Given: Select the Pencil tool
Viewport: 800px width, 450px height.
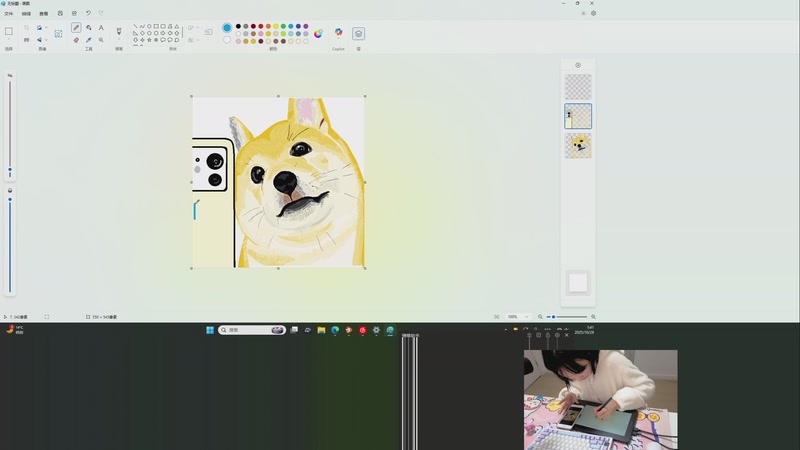Looking at the screenshot, I should [76, 28].
